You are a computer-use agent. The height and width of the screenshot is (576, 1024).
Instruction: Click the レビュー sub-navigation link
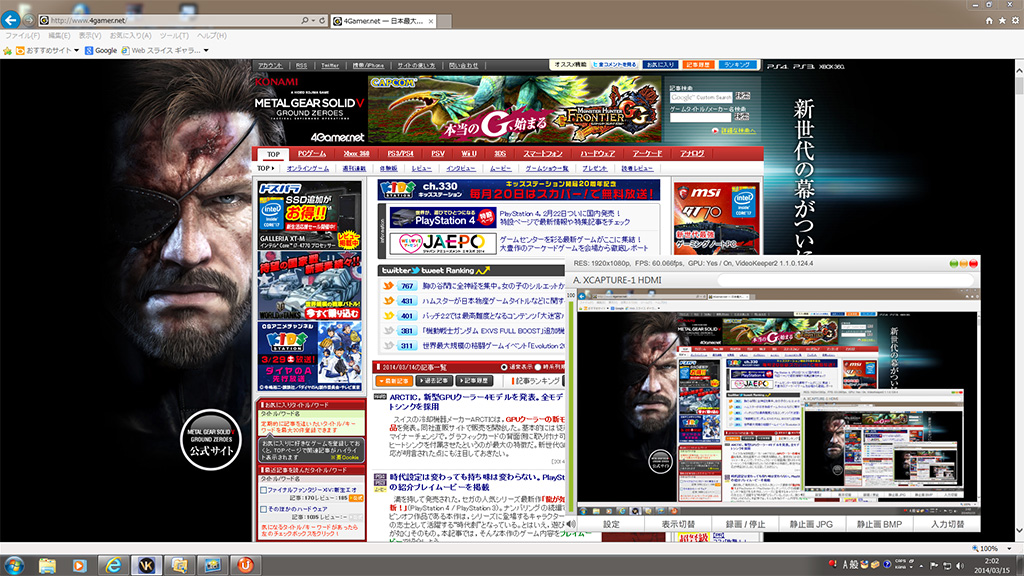click(x=421, y=168)
